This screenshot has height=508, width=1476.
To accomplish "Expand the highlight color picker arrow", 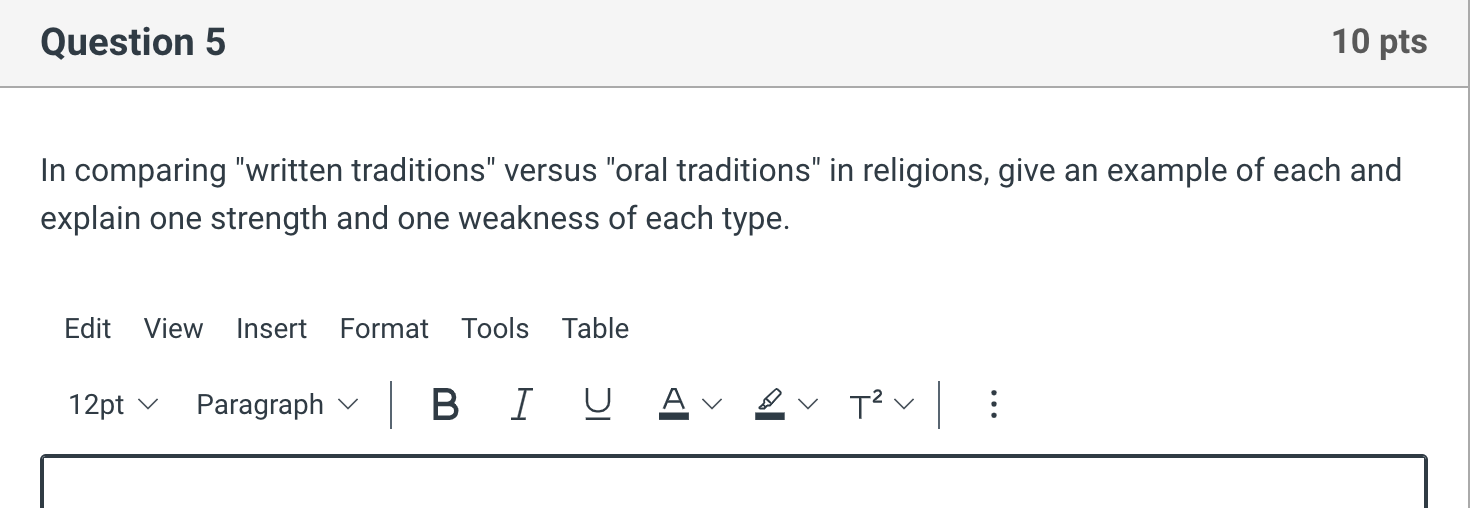I will click(x=807, y=405).
